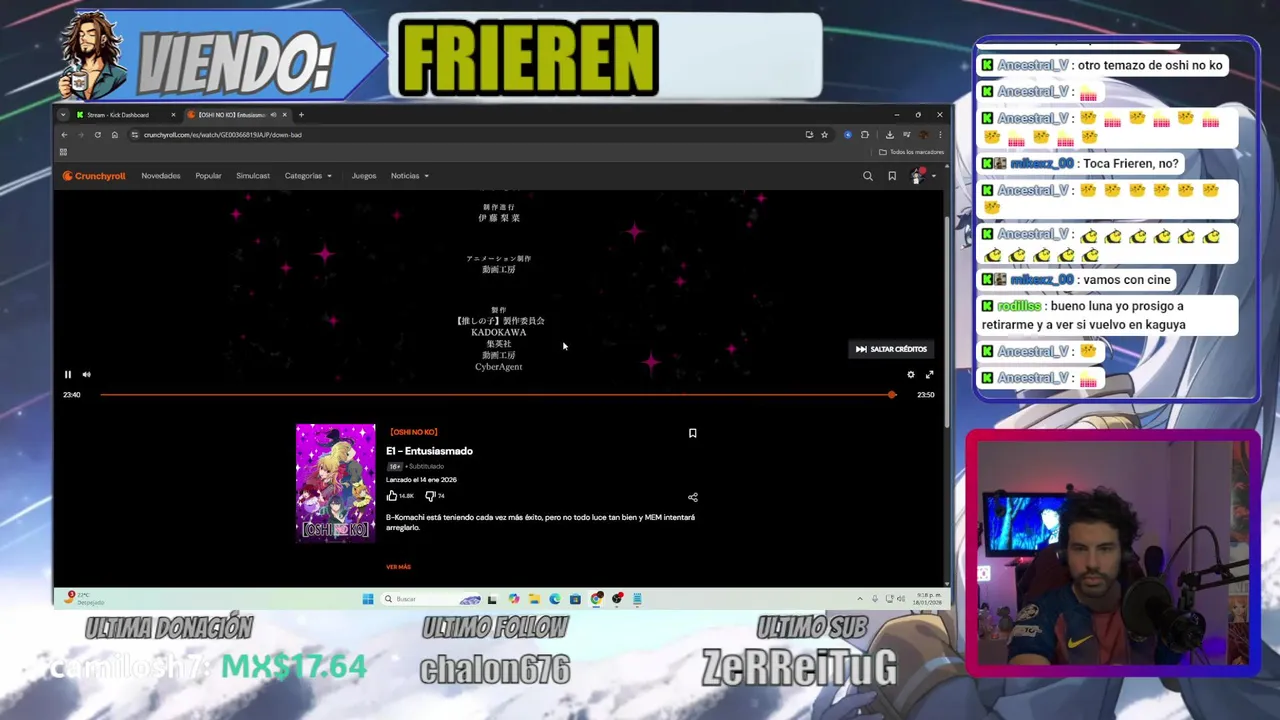Open video player settings gear
The height and width of the screenshot is (720, 1280).
pos(910,375)
